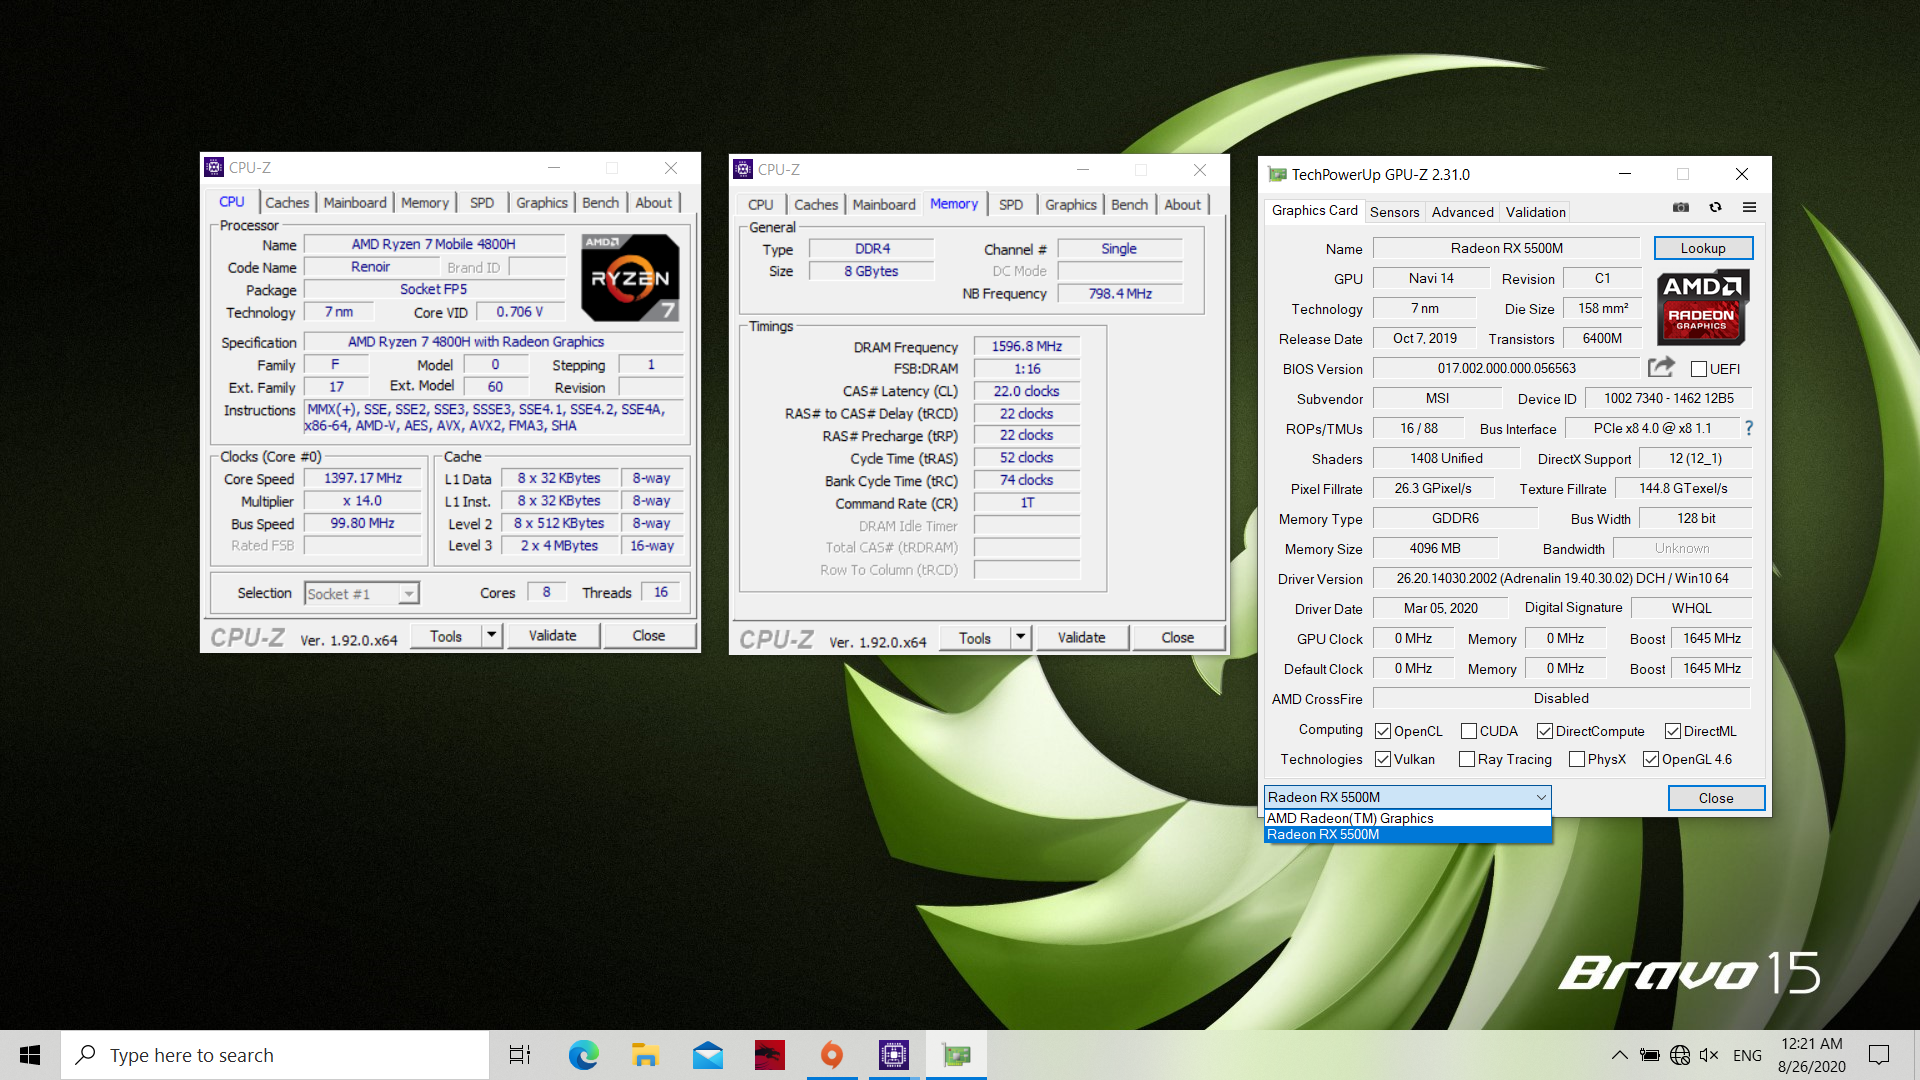The image size is (1920, 1080).
Task: Toggle the OpenGL 4.6 checkbox
Action: tap(1651, 759)
